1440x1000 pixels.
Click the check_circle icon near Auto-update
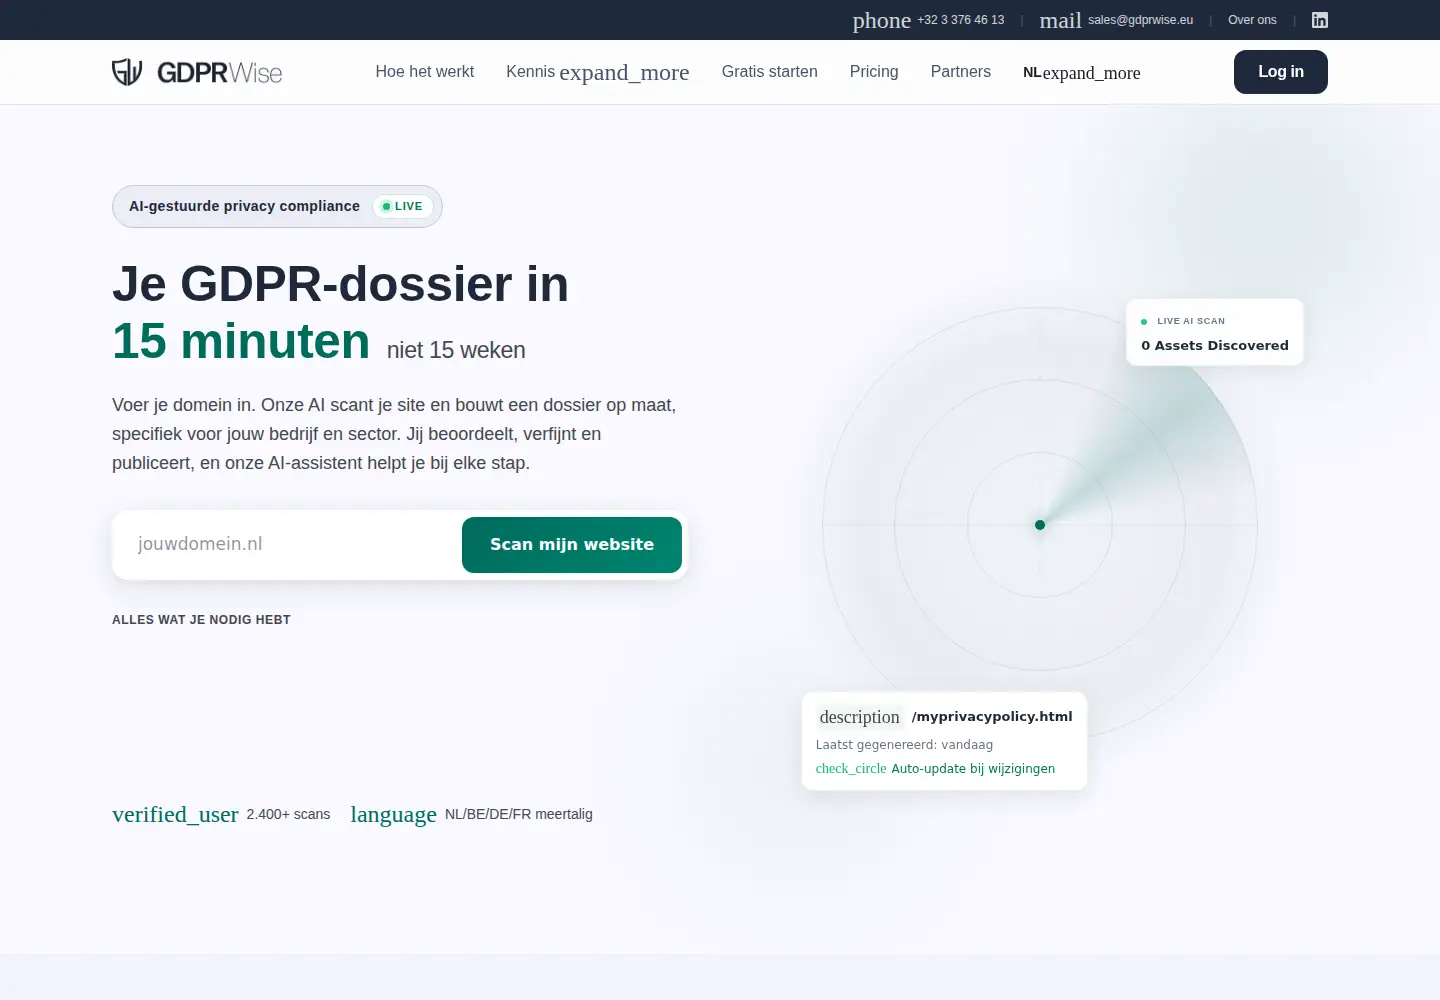[x=851, y=769]
